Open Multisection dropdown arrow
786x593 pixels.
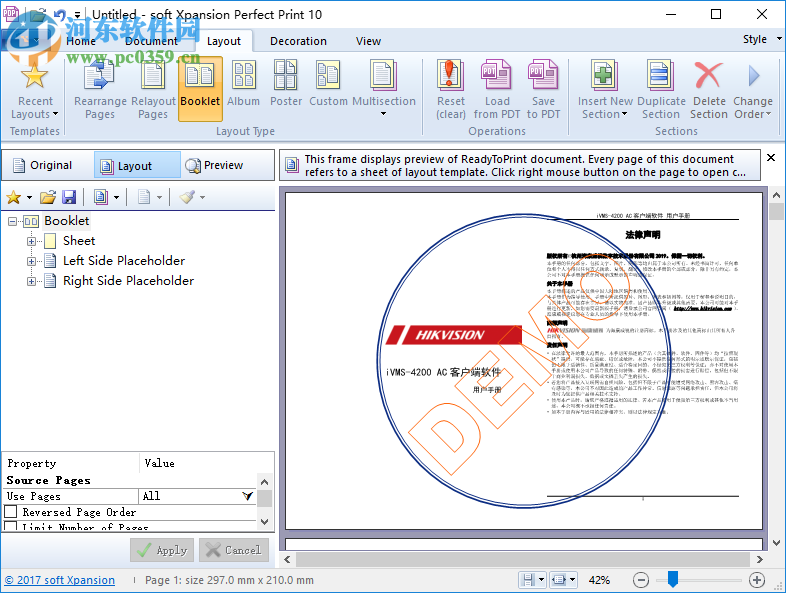point(383,114)
